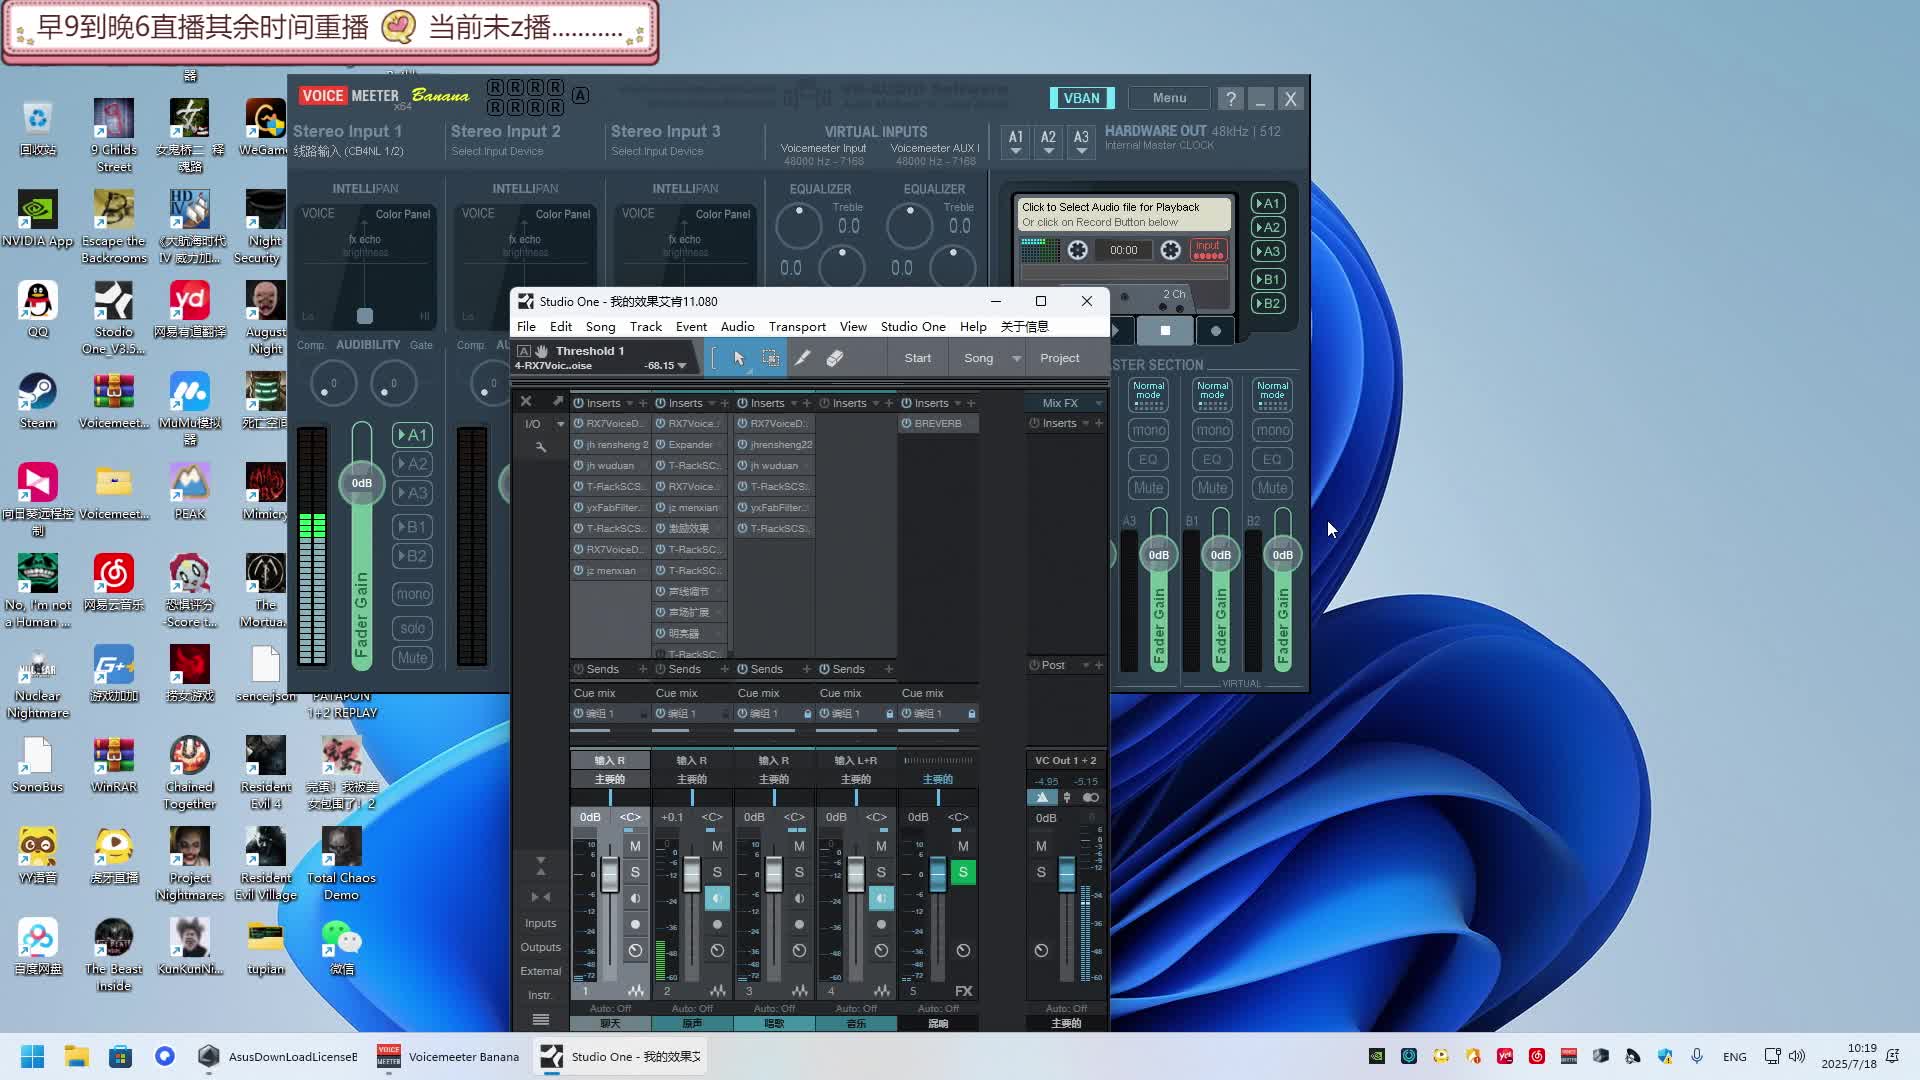This screenshot has height=1080, width=1920.
Task: Click the Voicemeeter help question mark
Action: (1231, 98)
